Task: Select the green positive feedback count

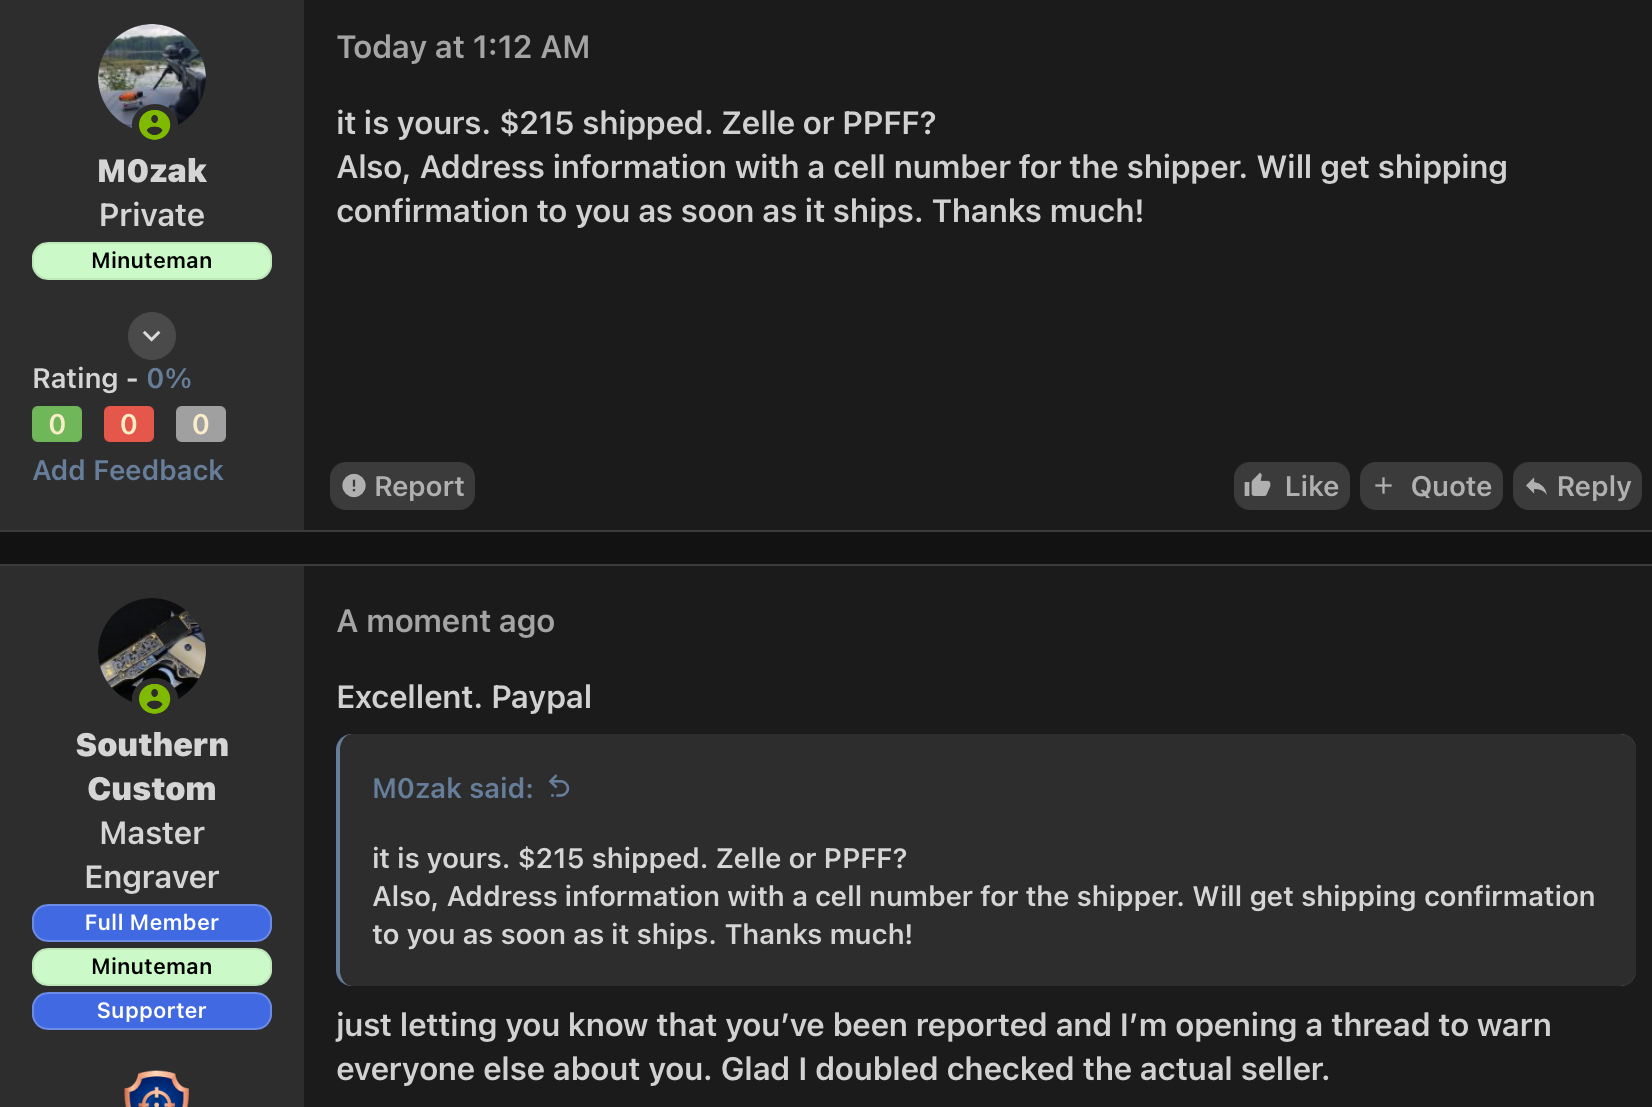Action: tap(57, 424)
